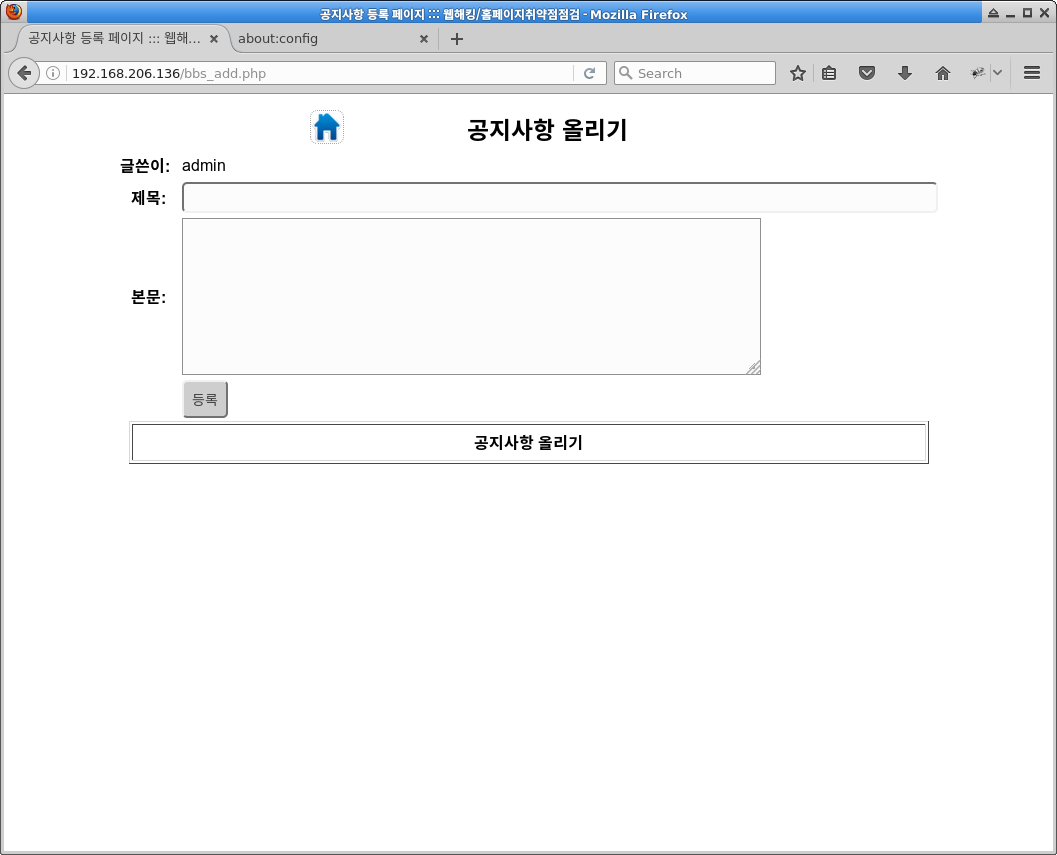The height and width of the screenshot is (855, 1057).
Task: Open the Firefox hamburger menu
Action: click(x=1031, y=73)
